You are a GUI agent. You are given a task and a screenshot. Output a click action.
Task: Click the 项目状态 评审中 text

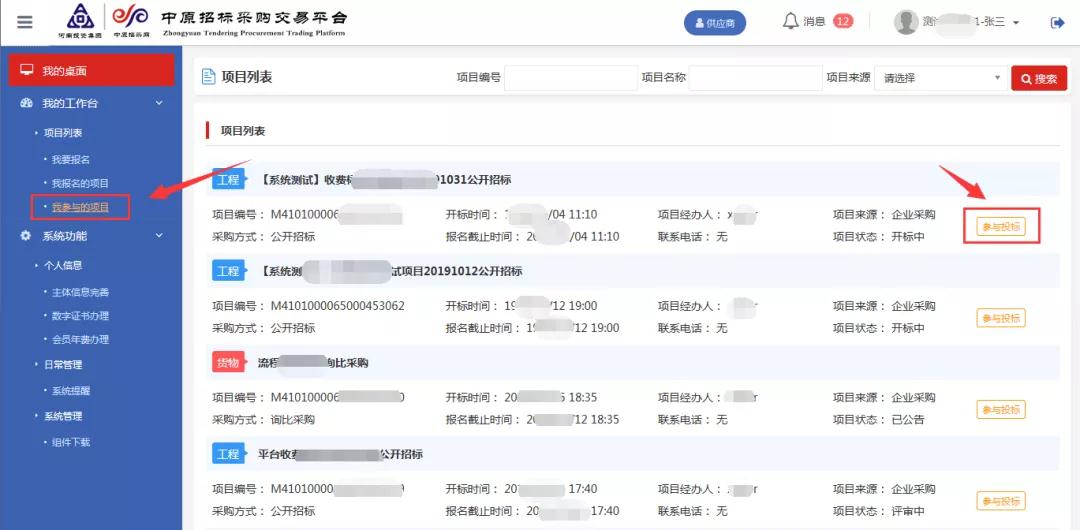[x=908, y=511]
